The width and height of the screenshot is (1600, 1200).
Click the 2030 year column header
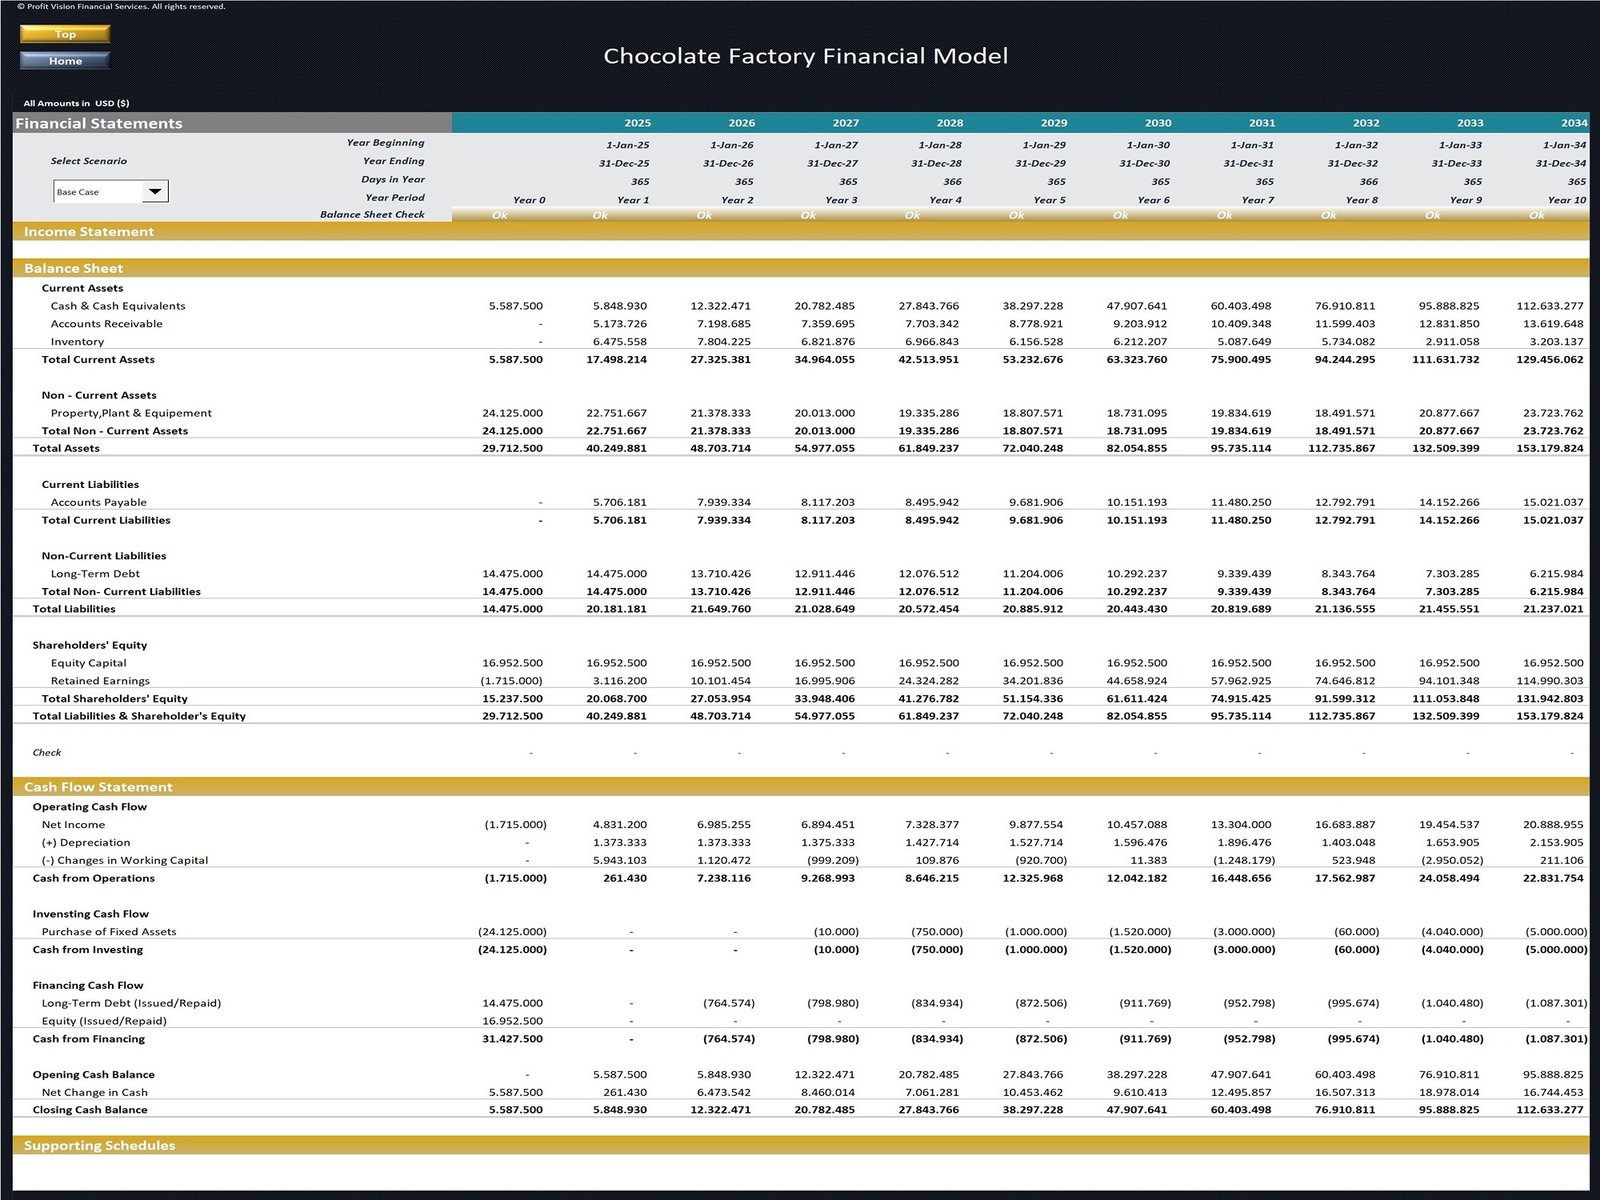(1157, 123)
